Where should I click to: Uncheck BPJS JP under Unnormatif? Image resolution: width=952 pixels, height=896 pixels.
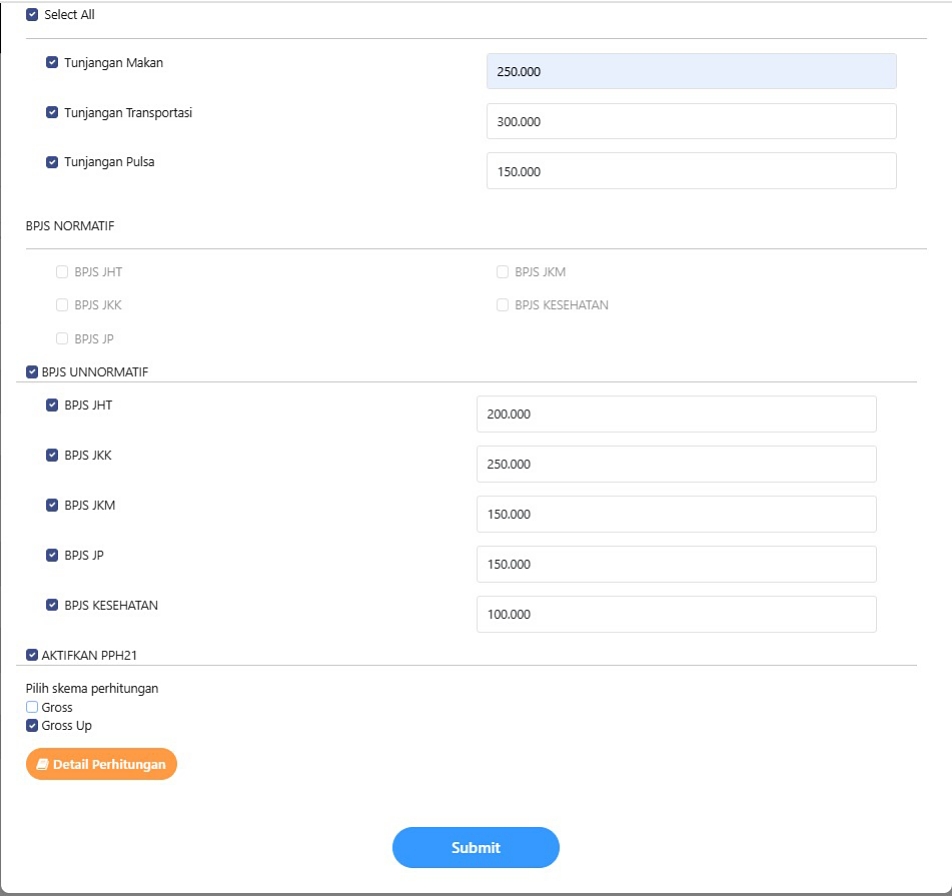[x=52, y=555]
